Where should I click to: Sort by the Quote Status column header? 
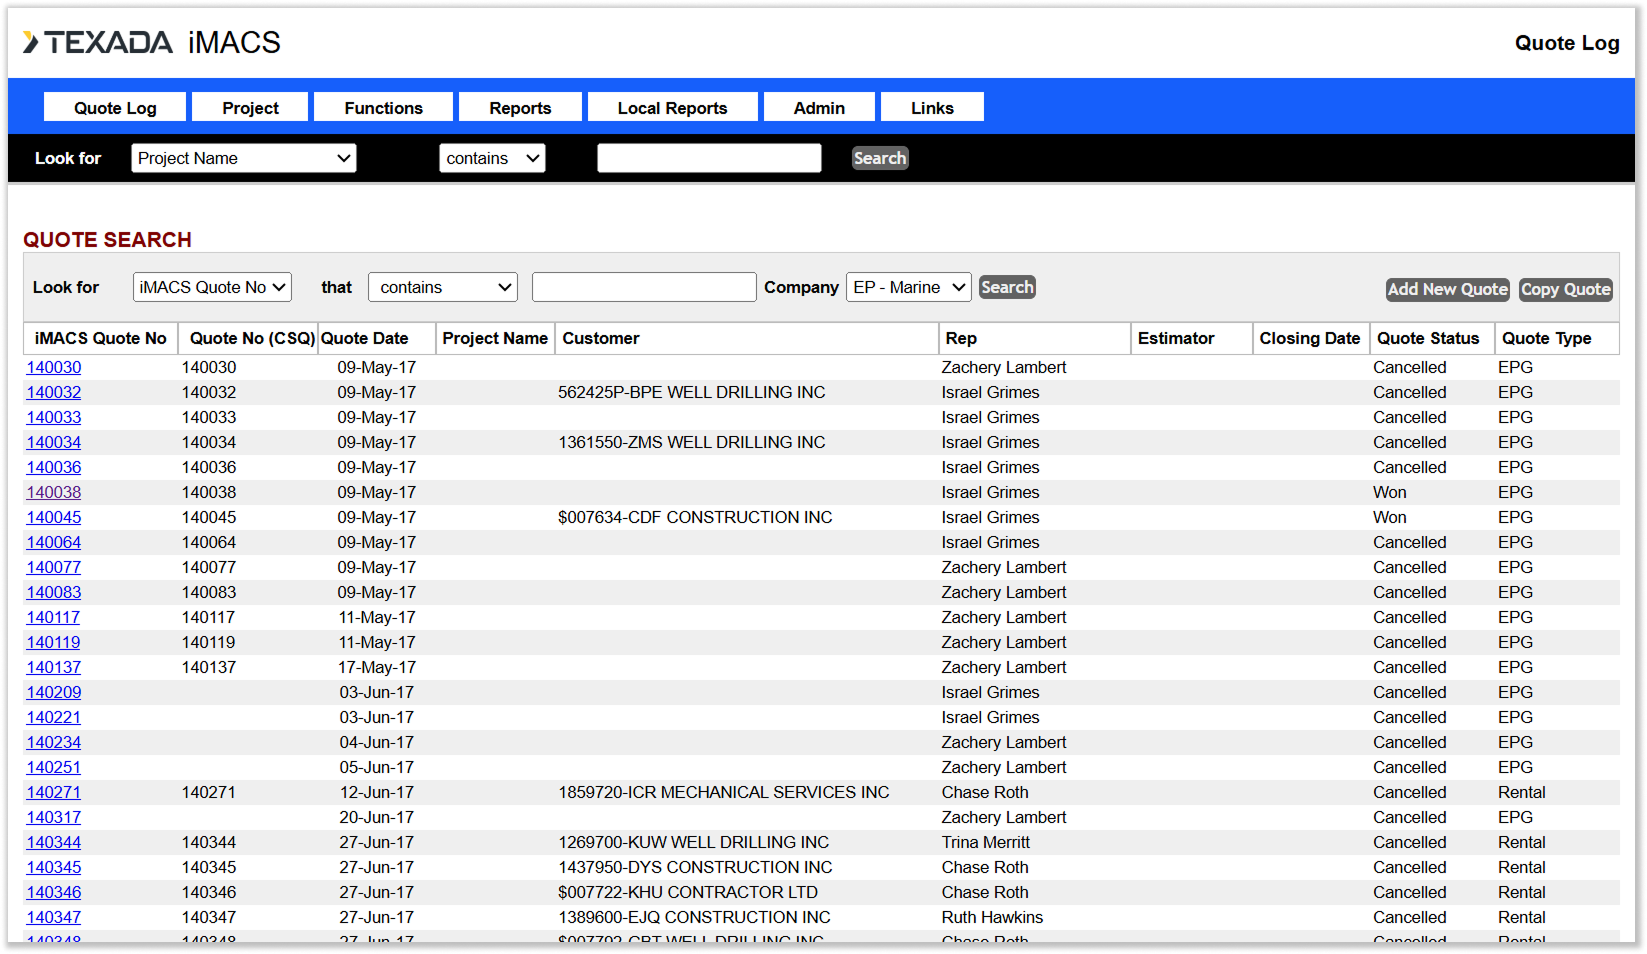point(1427,338)
